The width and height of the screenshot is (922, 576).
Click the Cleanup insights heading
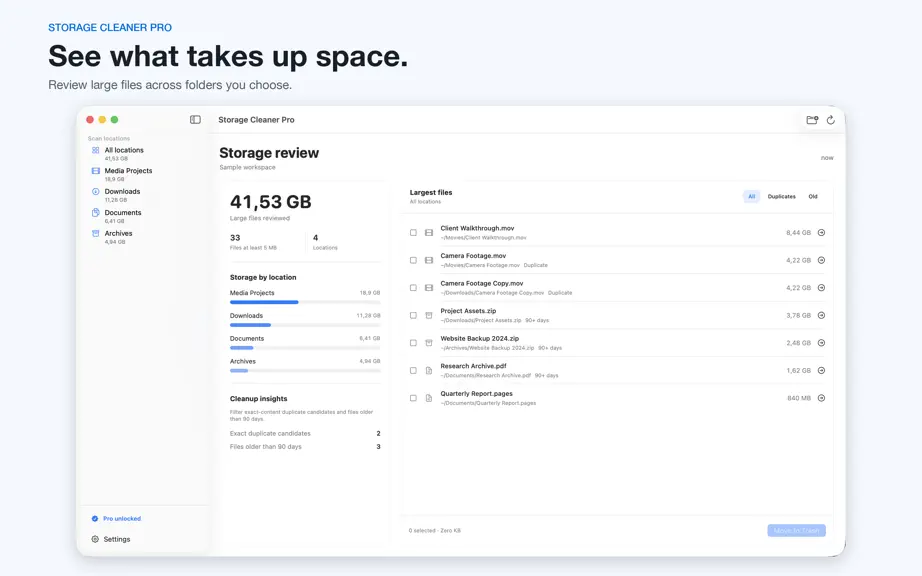258,398
